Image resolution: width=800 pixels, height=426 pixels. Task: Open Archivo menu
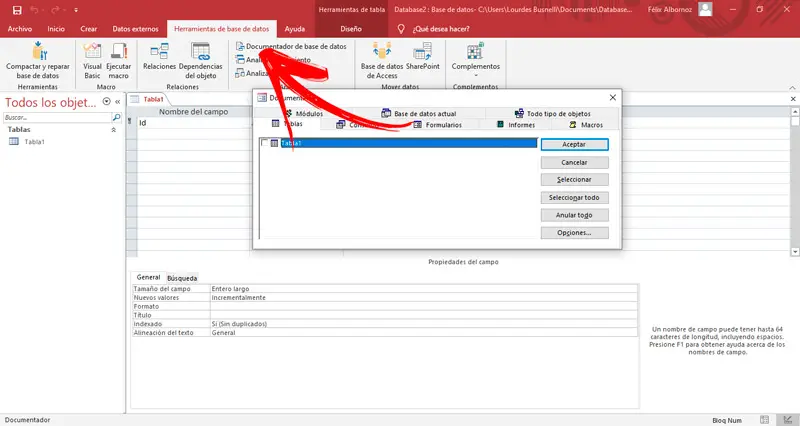pos(19,29)
